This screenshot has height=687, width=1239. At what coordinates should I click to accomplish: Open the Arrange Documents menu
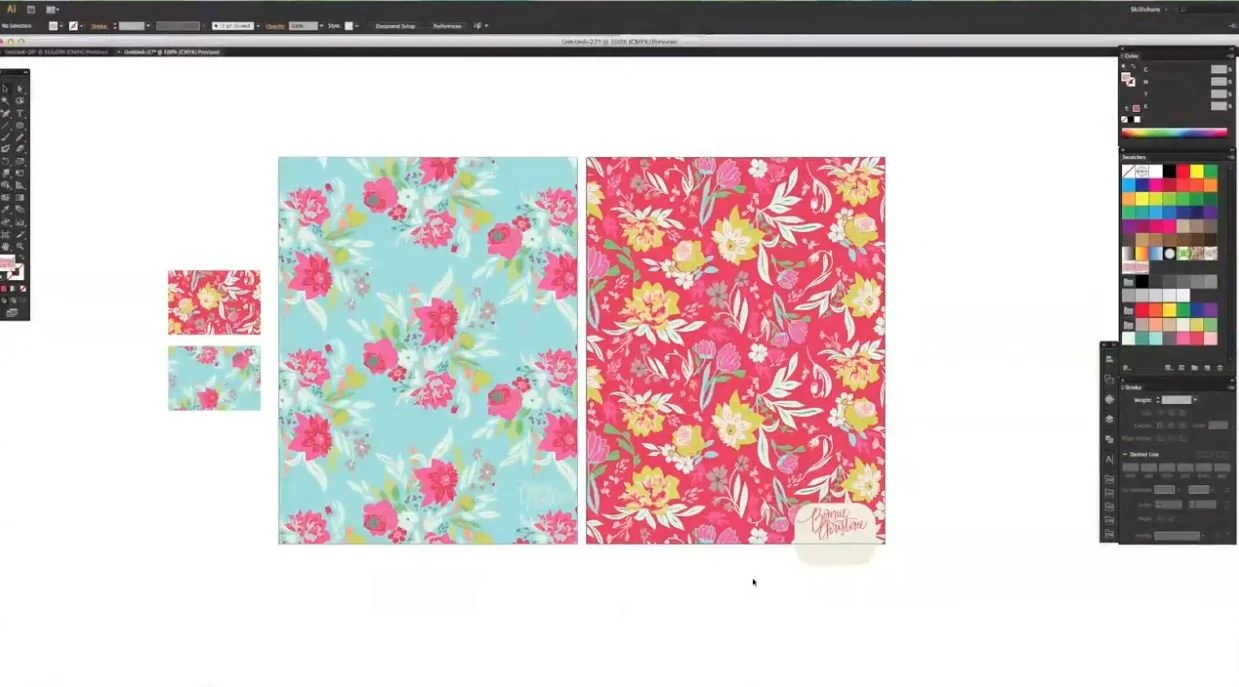pyautogui.click(x=52, y=9)
